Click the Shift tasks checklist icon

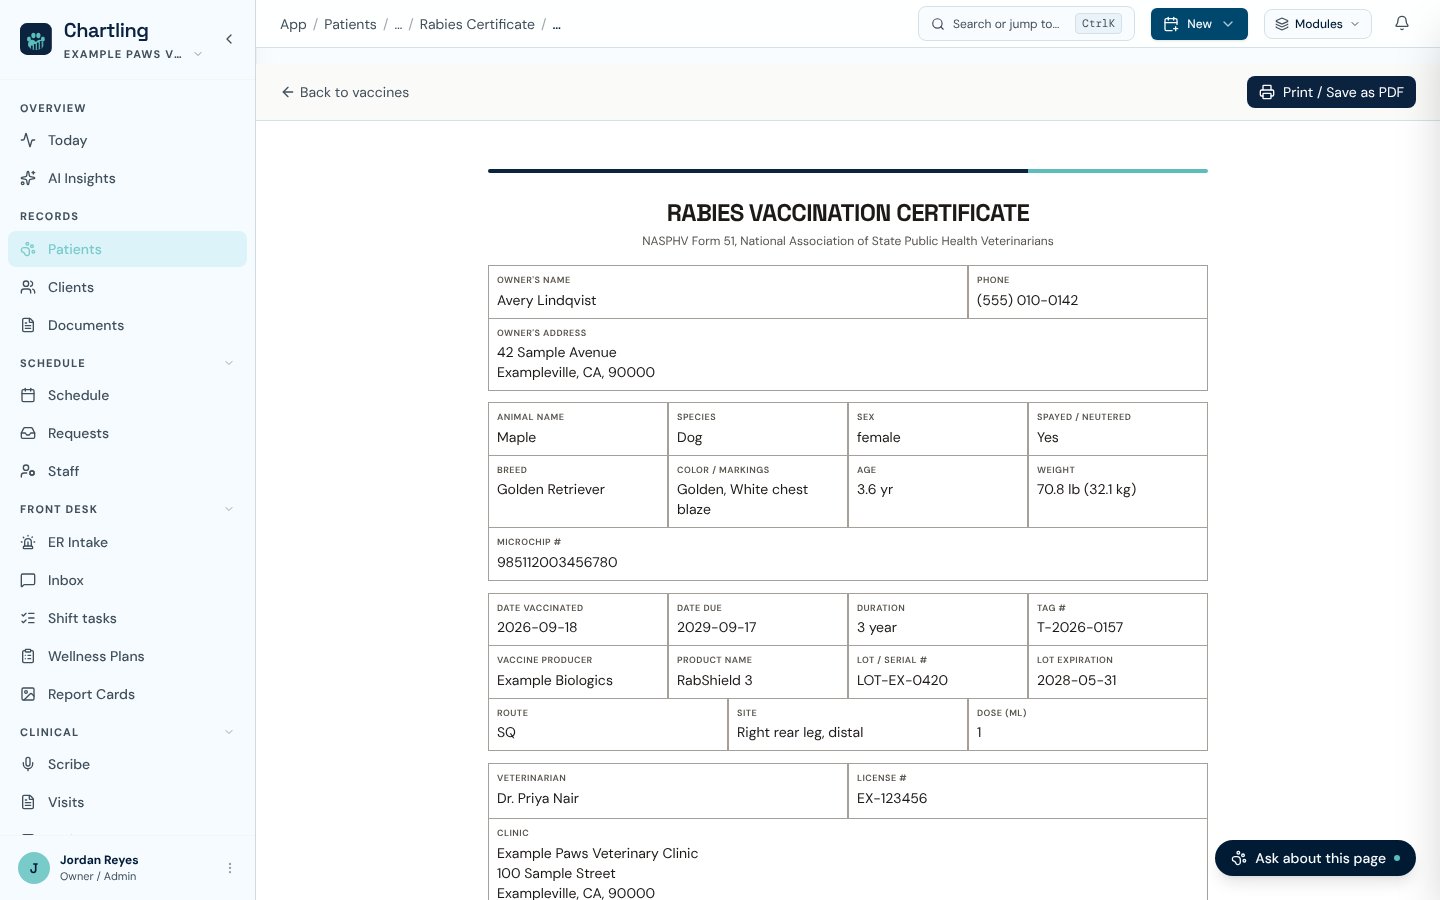28,618
